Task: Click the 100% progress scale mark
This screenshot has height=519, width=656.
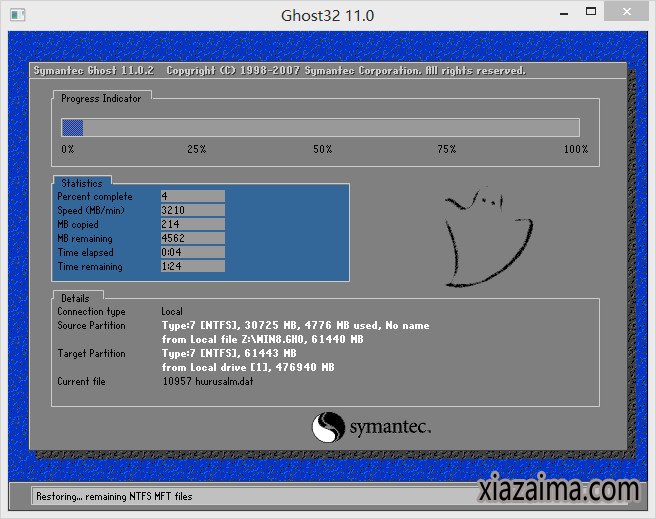Action: point(576,149)
